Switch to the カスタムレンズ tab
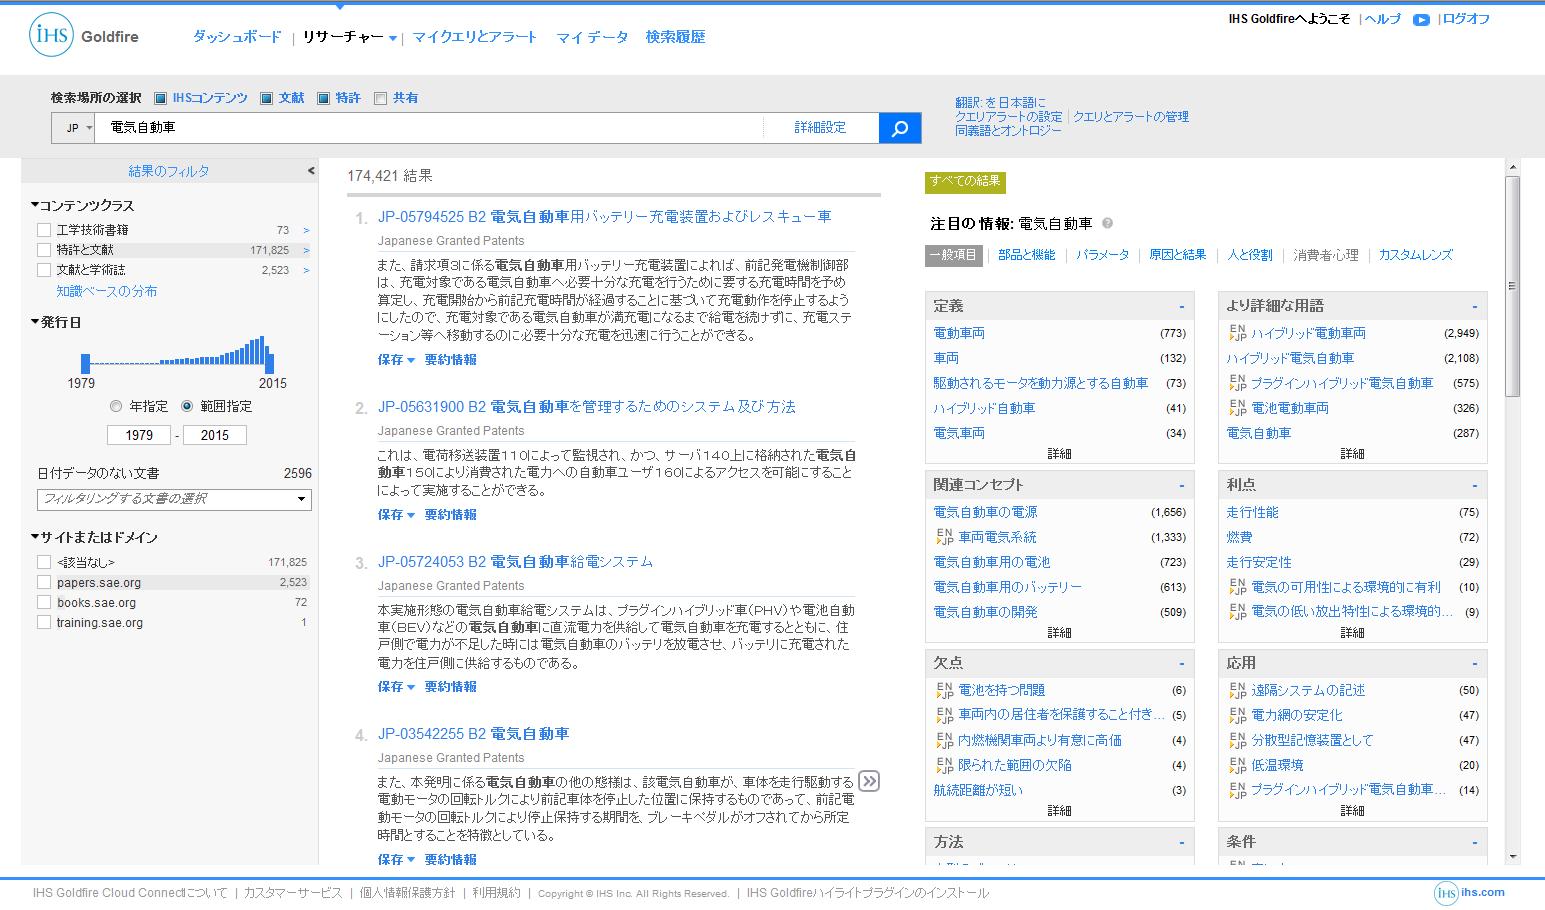The image size is (1545, 910). click(1416, 255)
